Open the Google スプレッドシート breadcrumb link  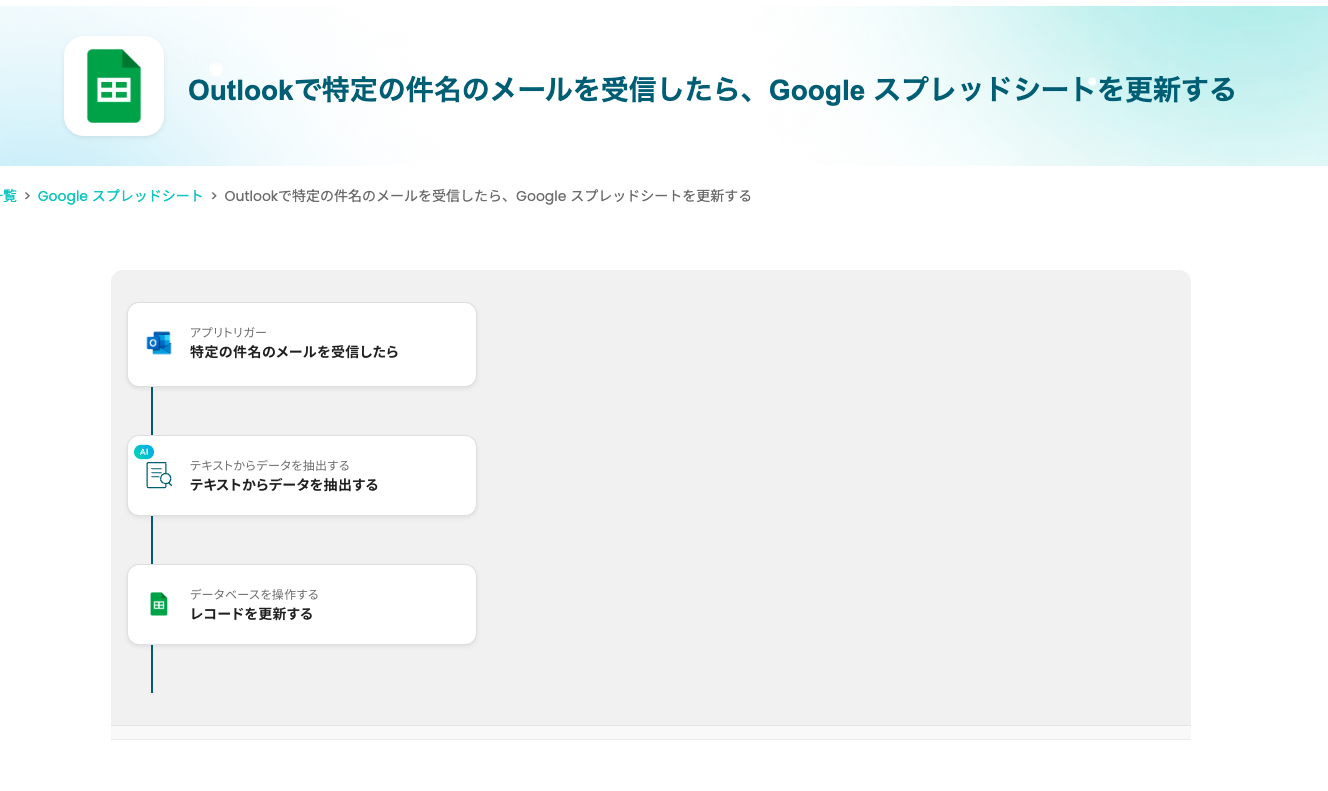120,196
